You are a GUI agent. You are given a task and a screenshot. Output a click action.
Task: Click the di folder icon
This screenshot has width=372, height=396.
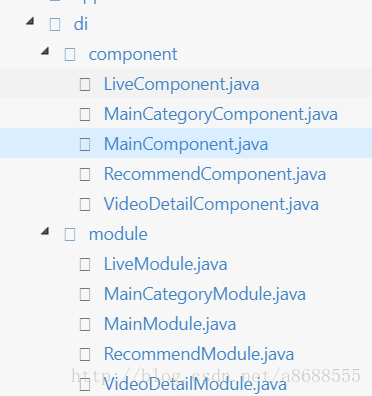coord(55,25)
